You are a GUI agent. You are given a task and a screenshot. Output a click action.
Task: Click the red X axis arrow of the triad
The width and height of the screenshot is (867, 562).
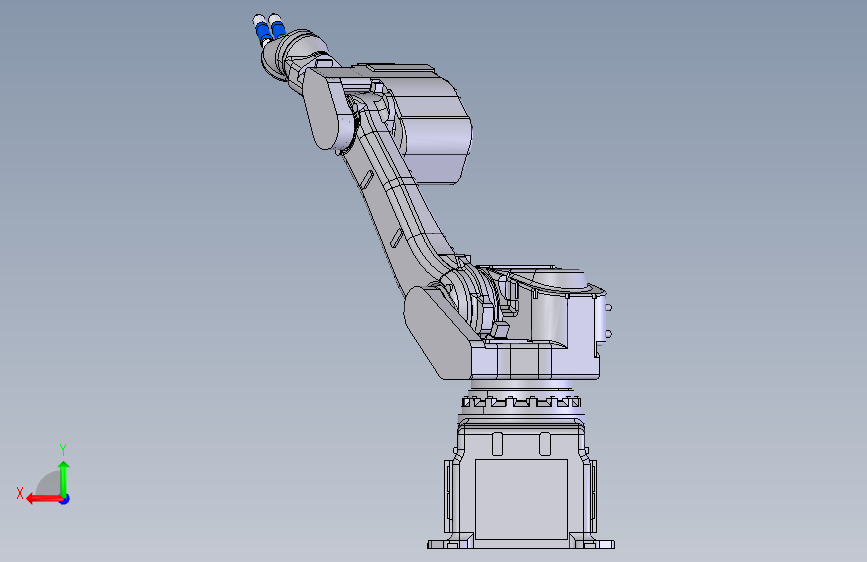coord(43,499)
